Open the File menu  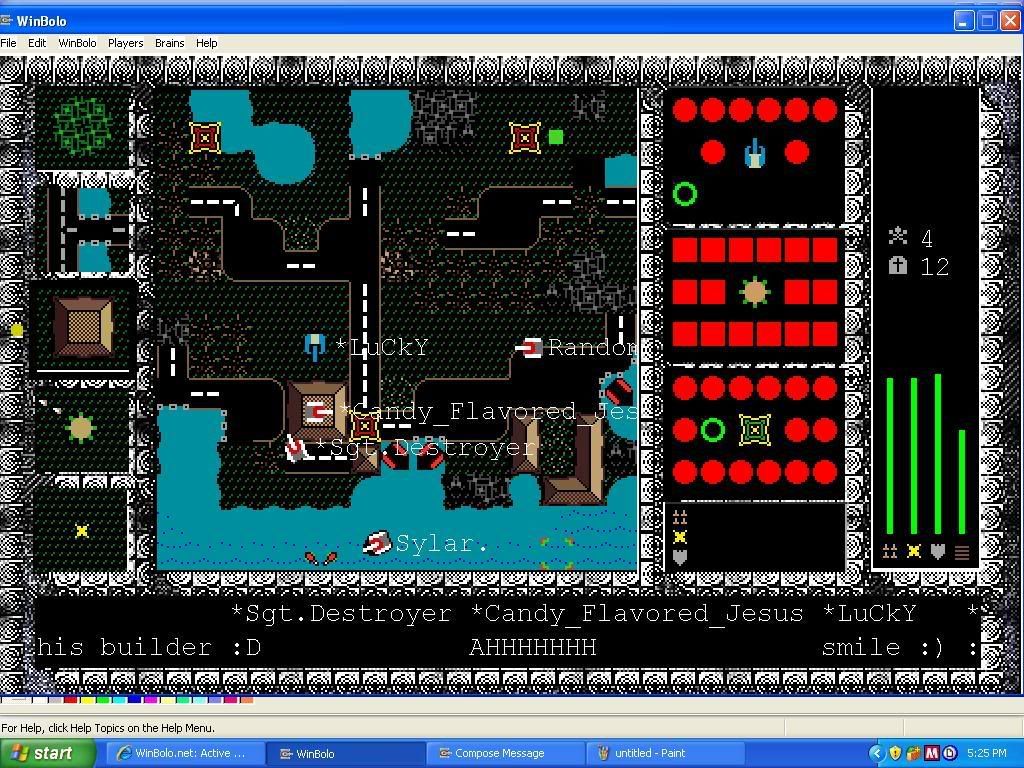point(9,43)
